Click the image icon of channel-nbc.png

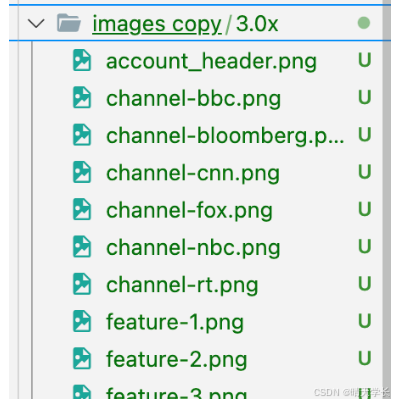(82, 247)
